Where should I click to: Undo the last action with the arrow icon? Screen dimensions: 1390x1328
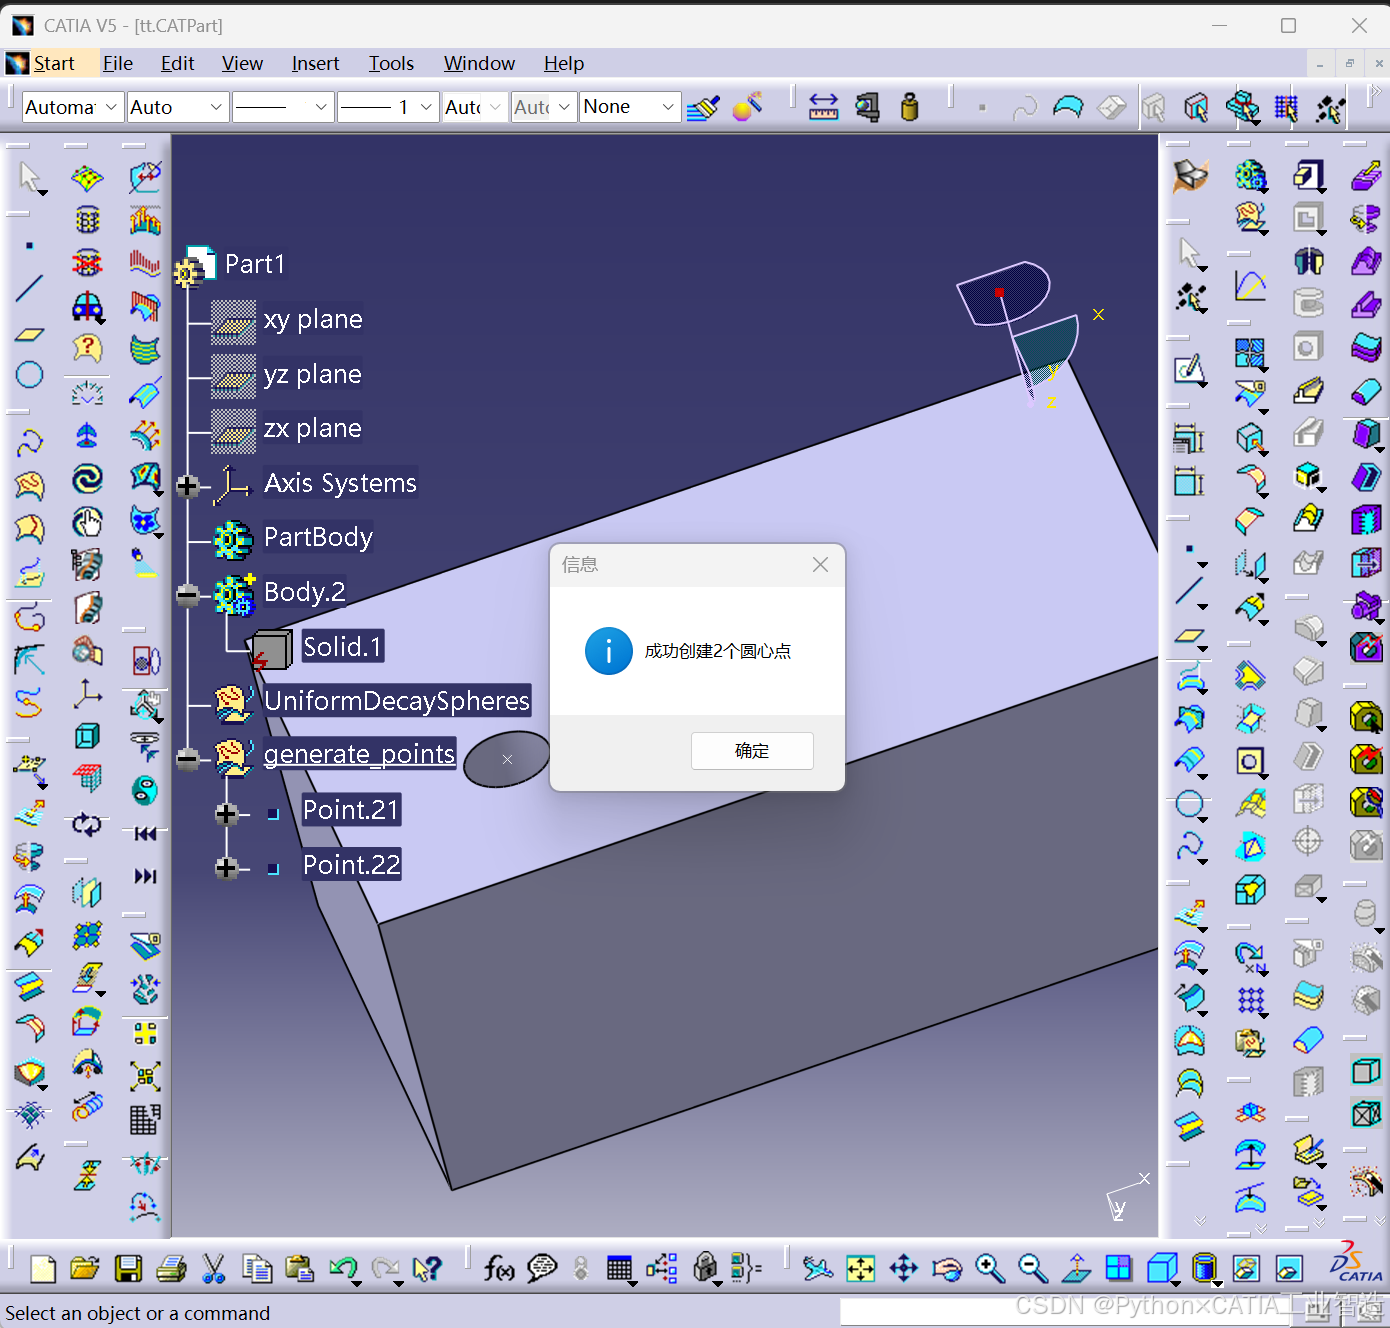[343, 1269]
